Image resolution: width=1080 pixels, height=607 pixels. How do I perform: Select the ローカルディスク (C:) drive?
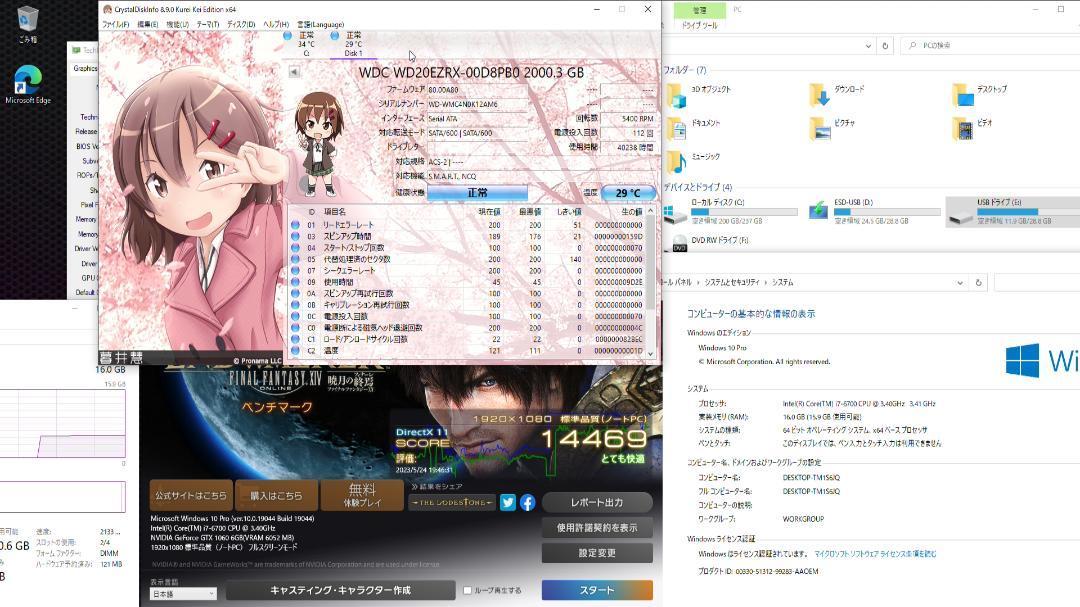click(x=730, y=212)
